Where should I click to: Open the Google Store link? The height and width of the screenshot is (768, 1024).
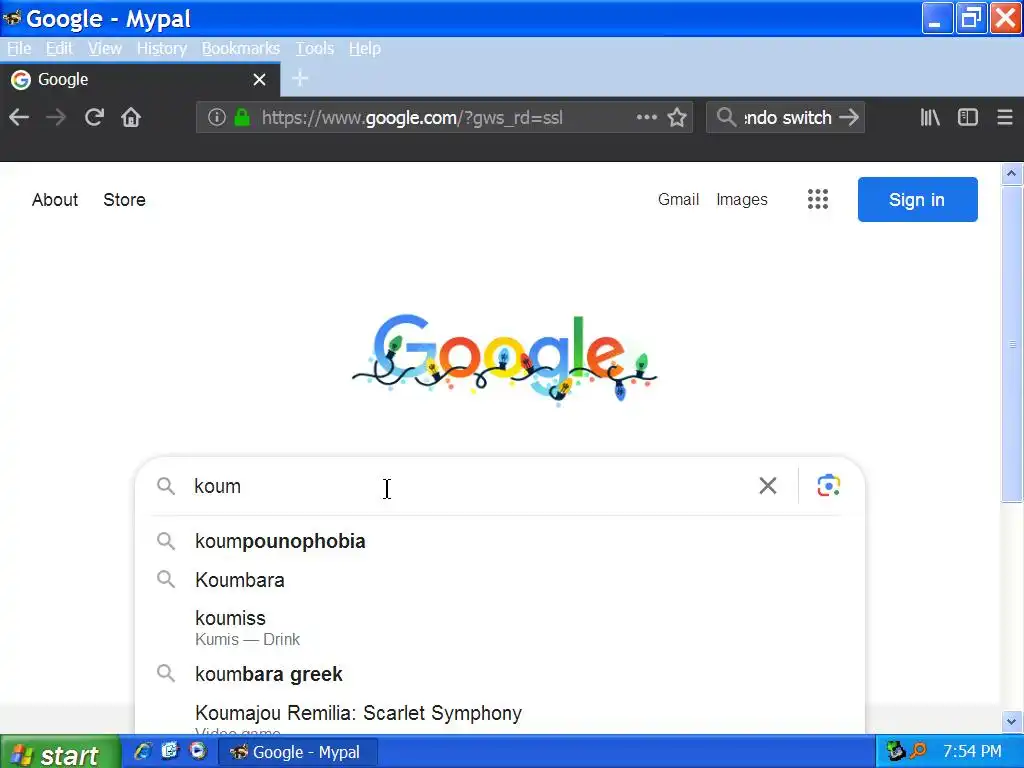(x=124, y=199)
